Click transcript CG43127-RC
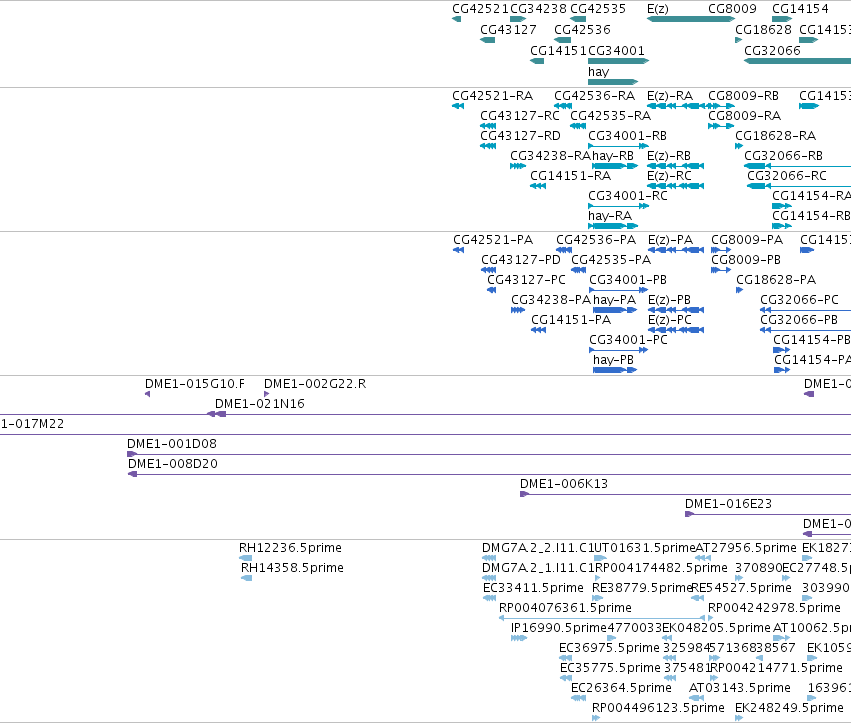This screenshot has width=851, height=723. coord(520,116)
